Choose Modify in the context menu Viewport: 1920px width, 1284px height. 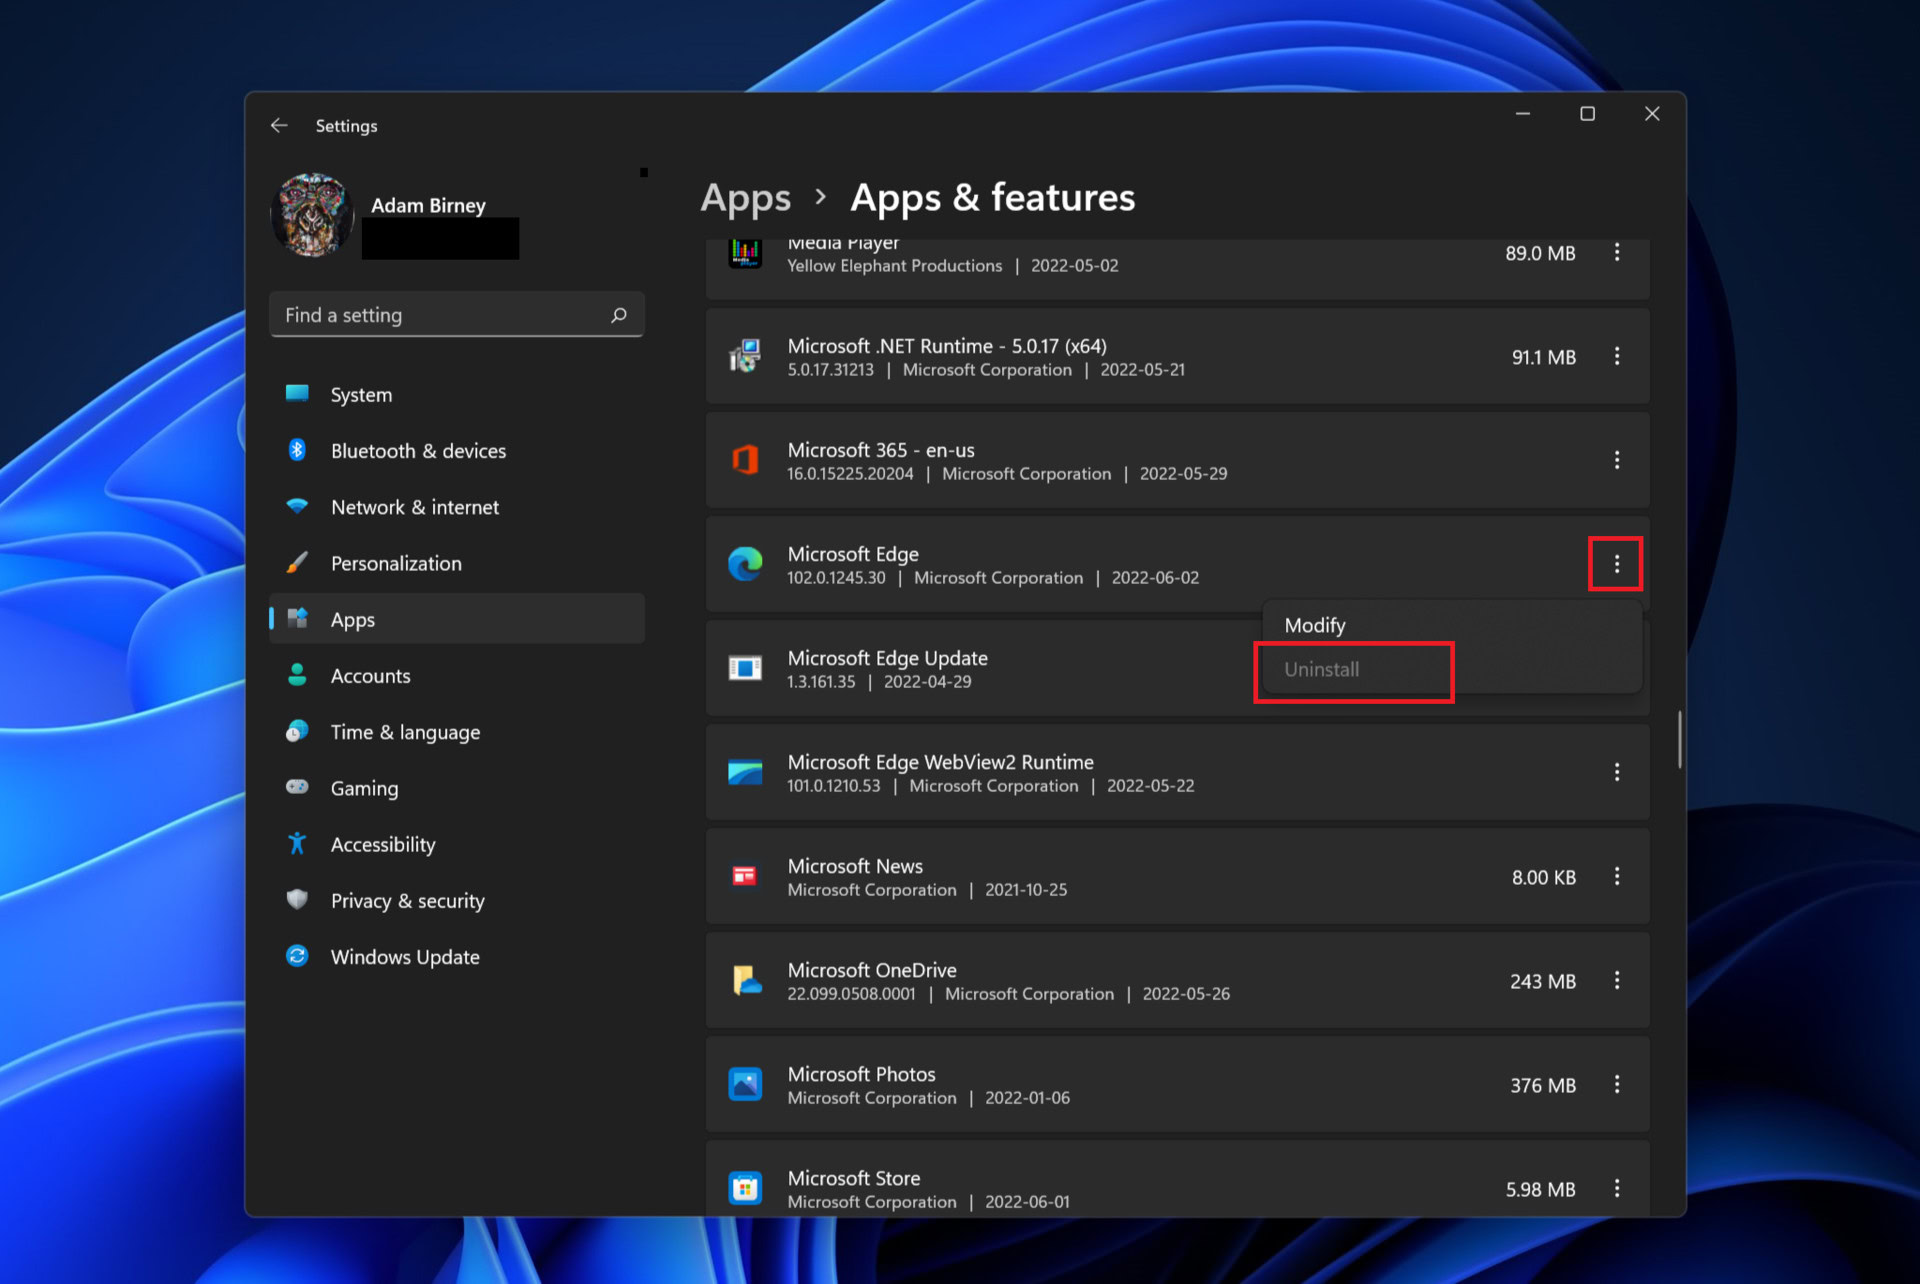click(1452, 625)
